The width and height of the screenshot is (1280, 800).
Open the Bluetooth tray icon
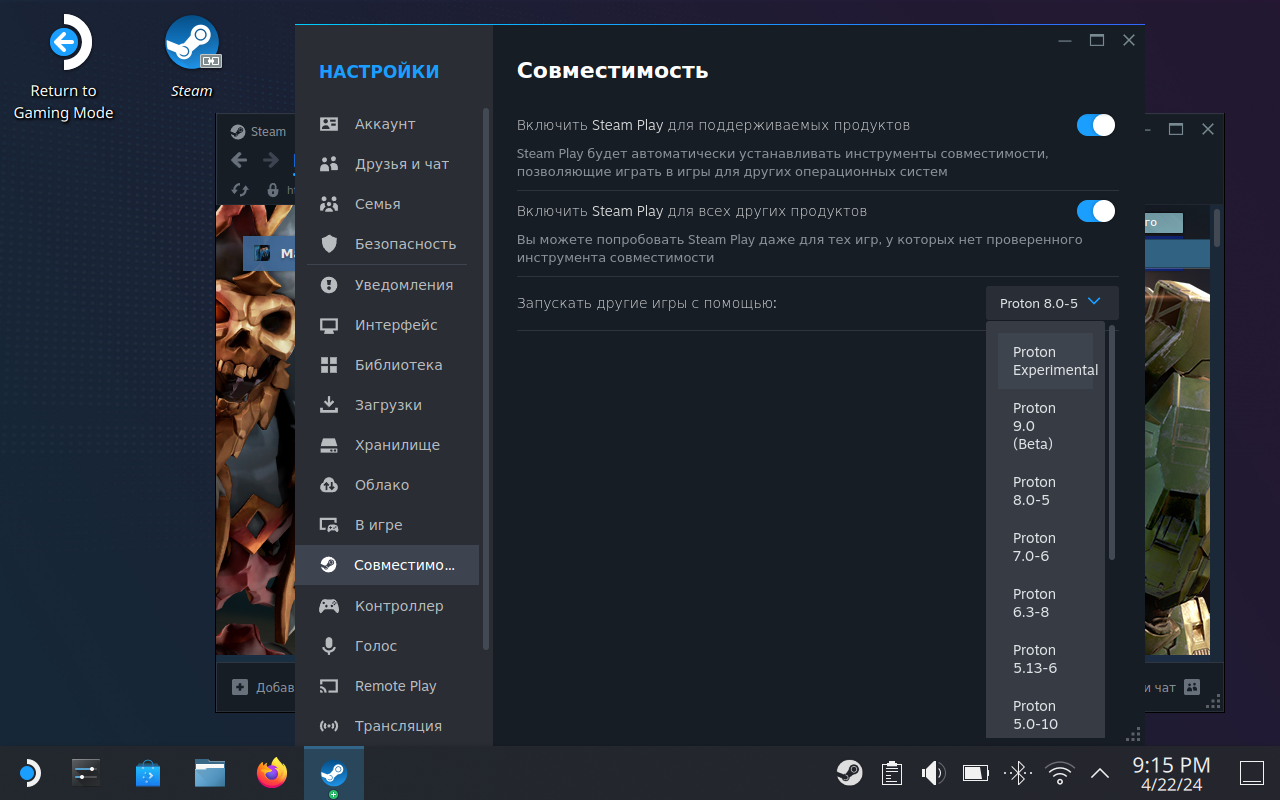1017,772
